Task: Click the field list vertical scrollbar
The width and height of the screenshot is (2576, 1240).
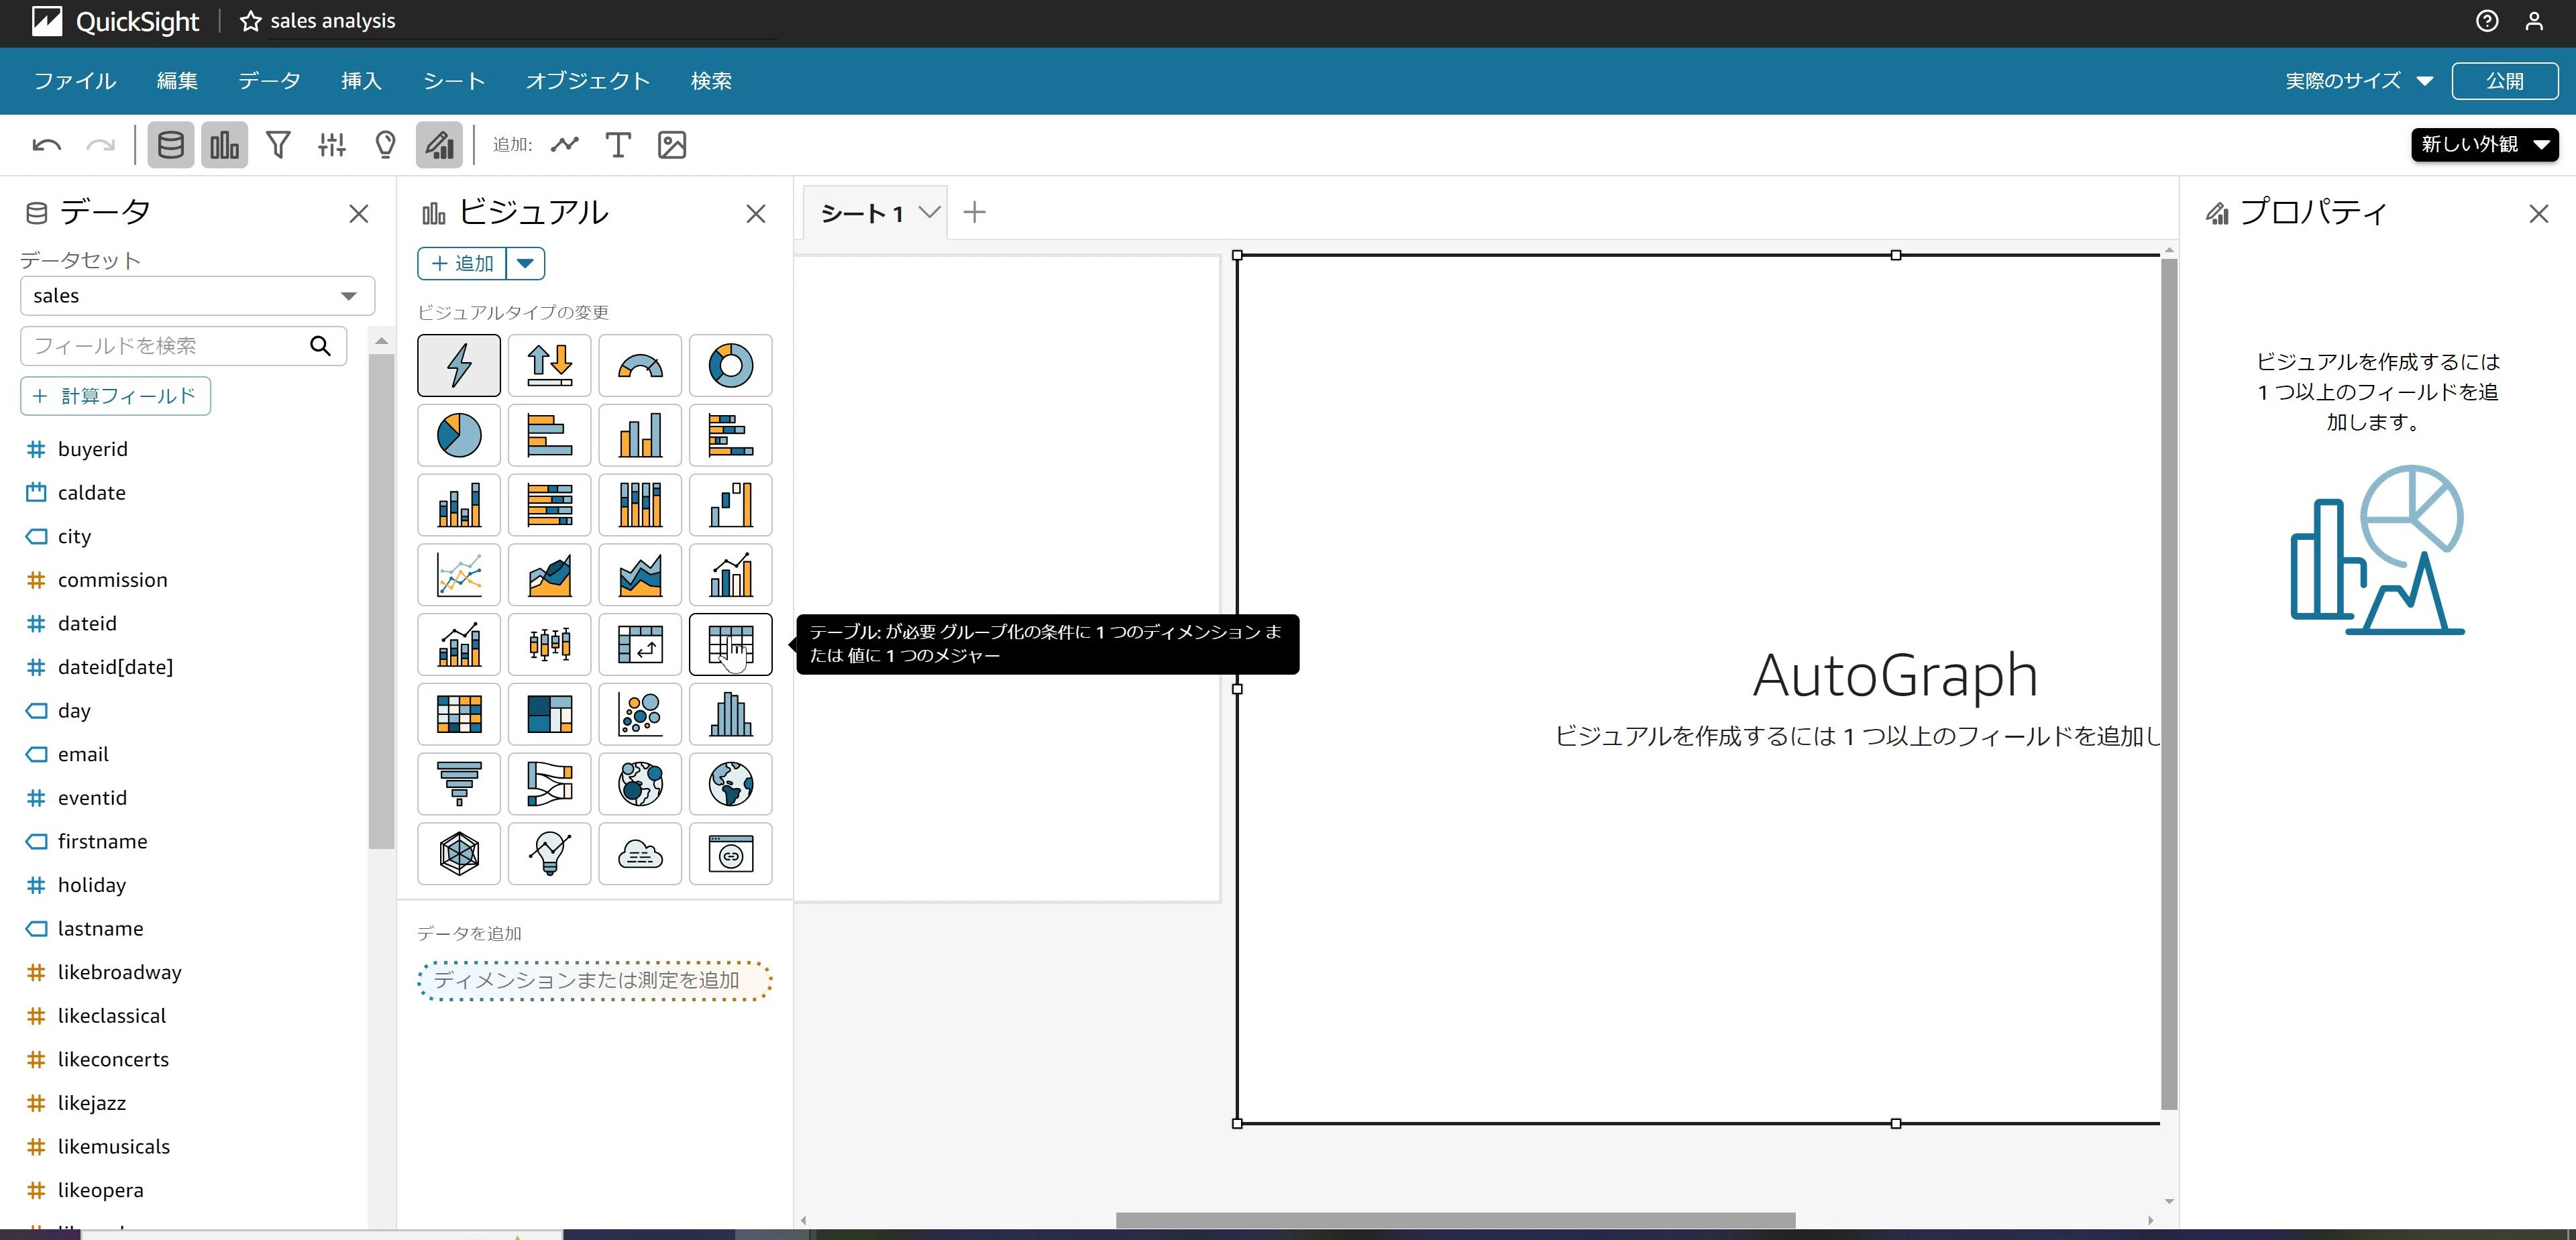Action: click(x=381, y=600)
